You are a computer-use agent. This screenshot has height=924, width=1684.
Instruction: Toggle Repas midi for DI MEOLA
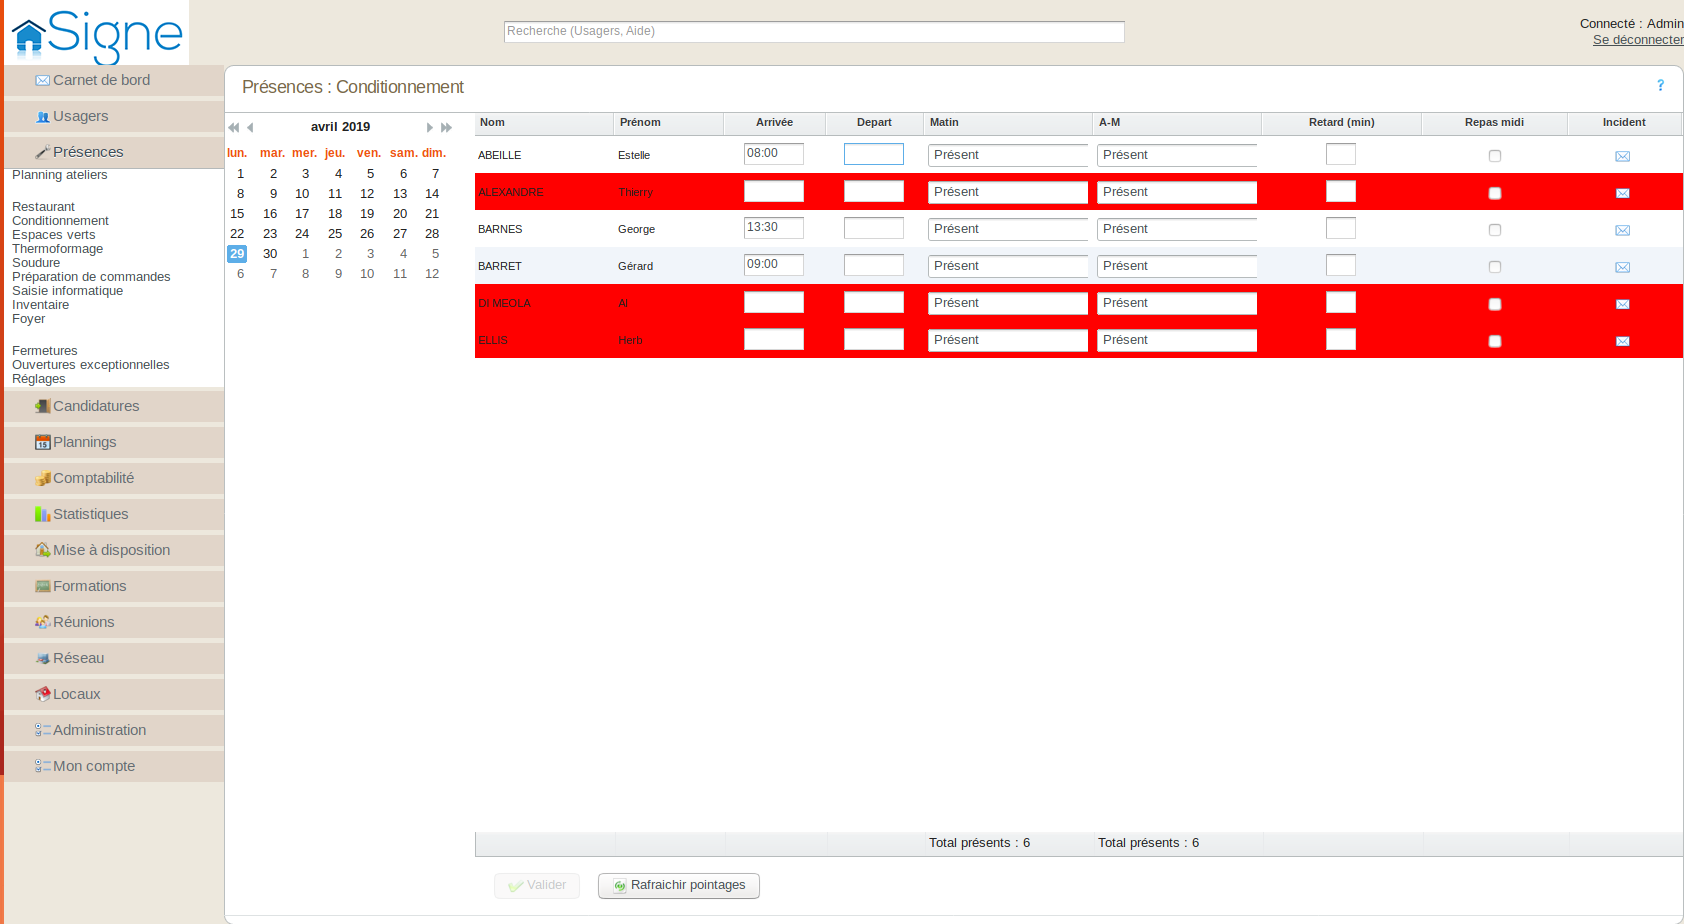[x=1495, y=304]
